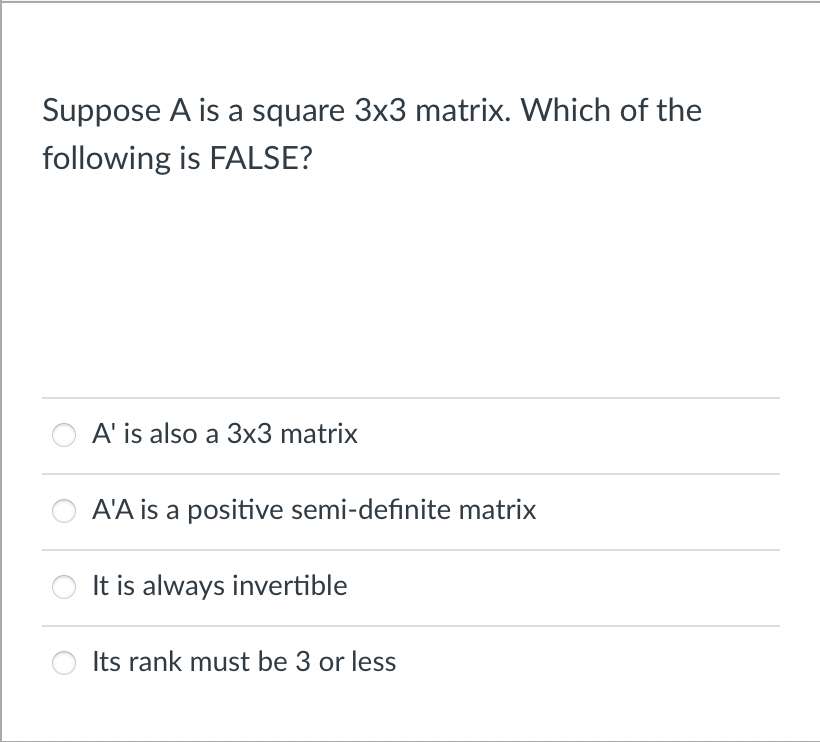Click the word "Suppose" in the question
This screenshot has width=820, height=742.
point(101,111)
